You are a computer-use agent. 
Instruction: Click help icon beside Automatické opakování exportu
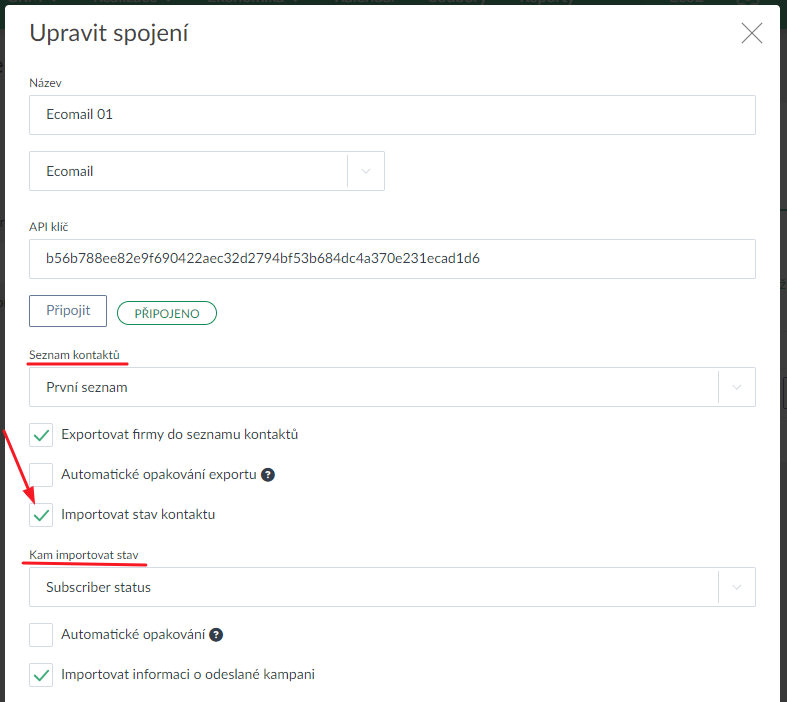coord(268,475)
